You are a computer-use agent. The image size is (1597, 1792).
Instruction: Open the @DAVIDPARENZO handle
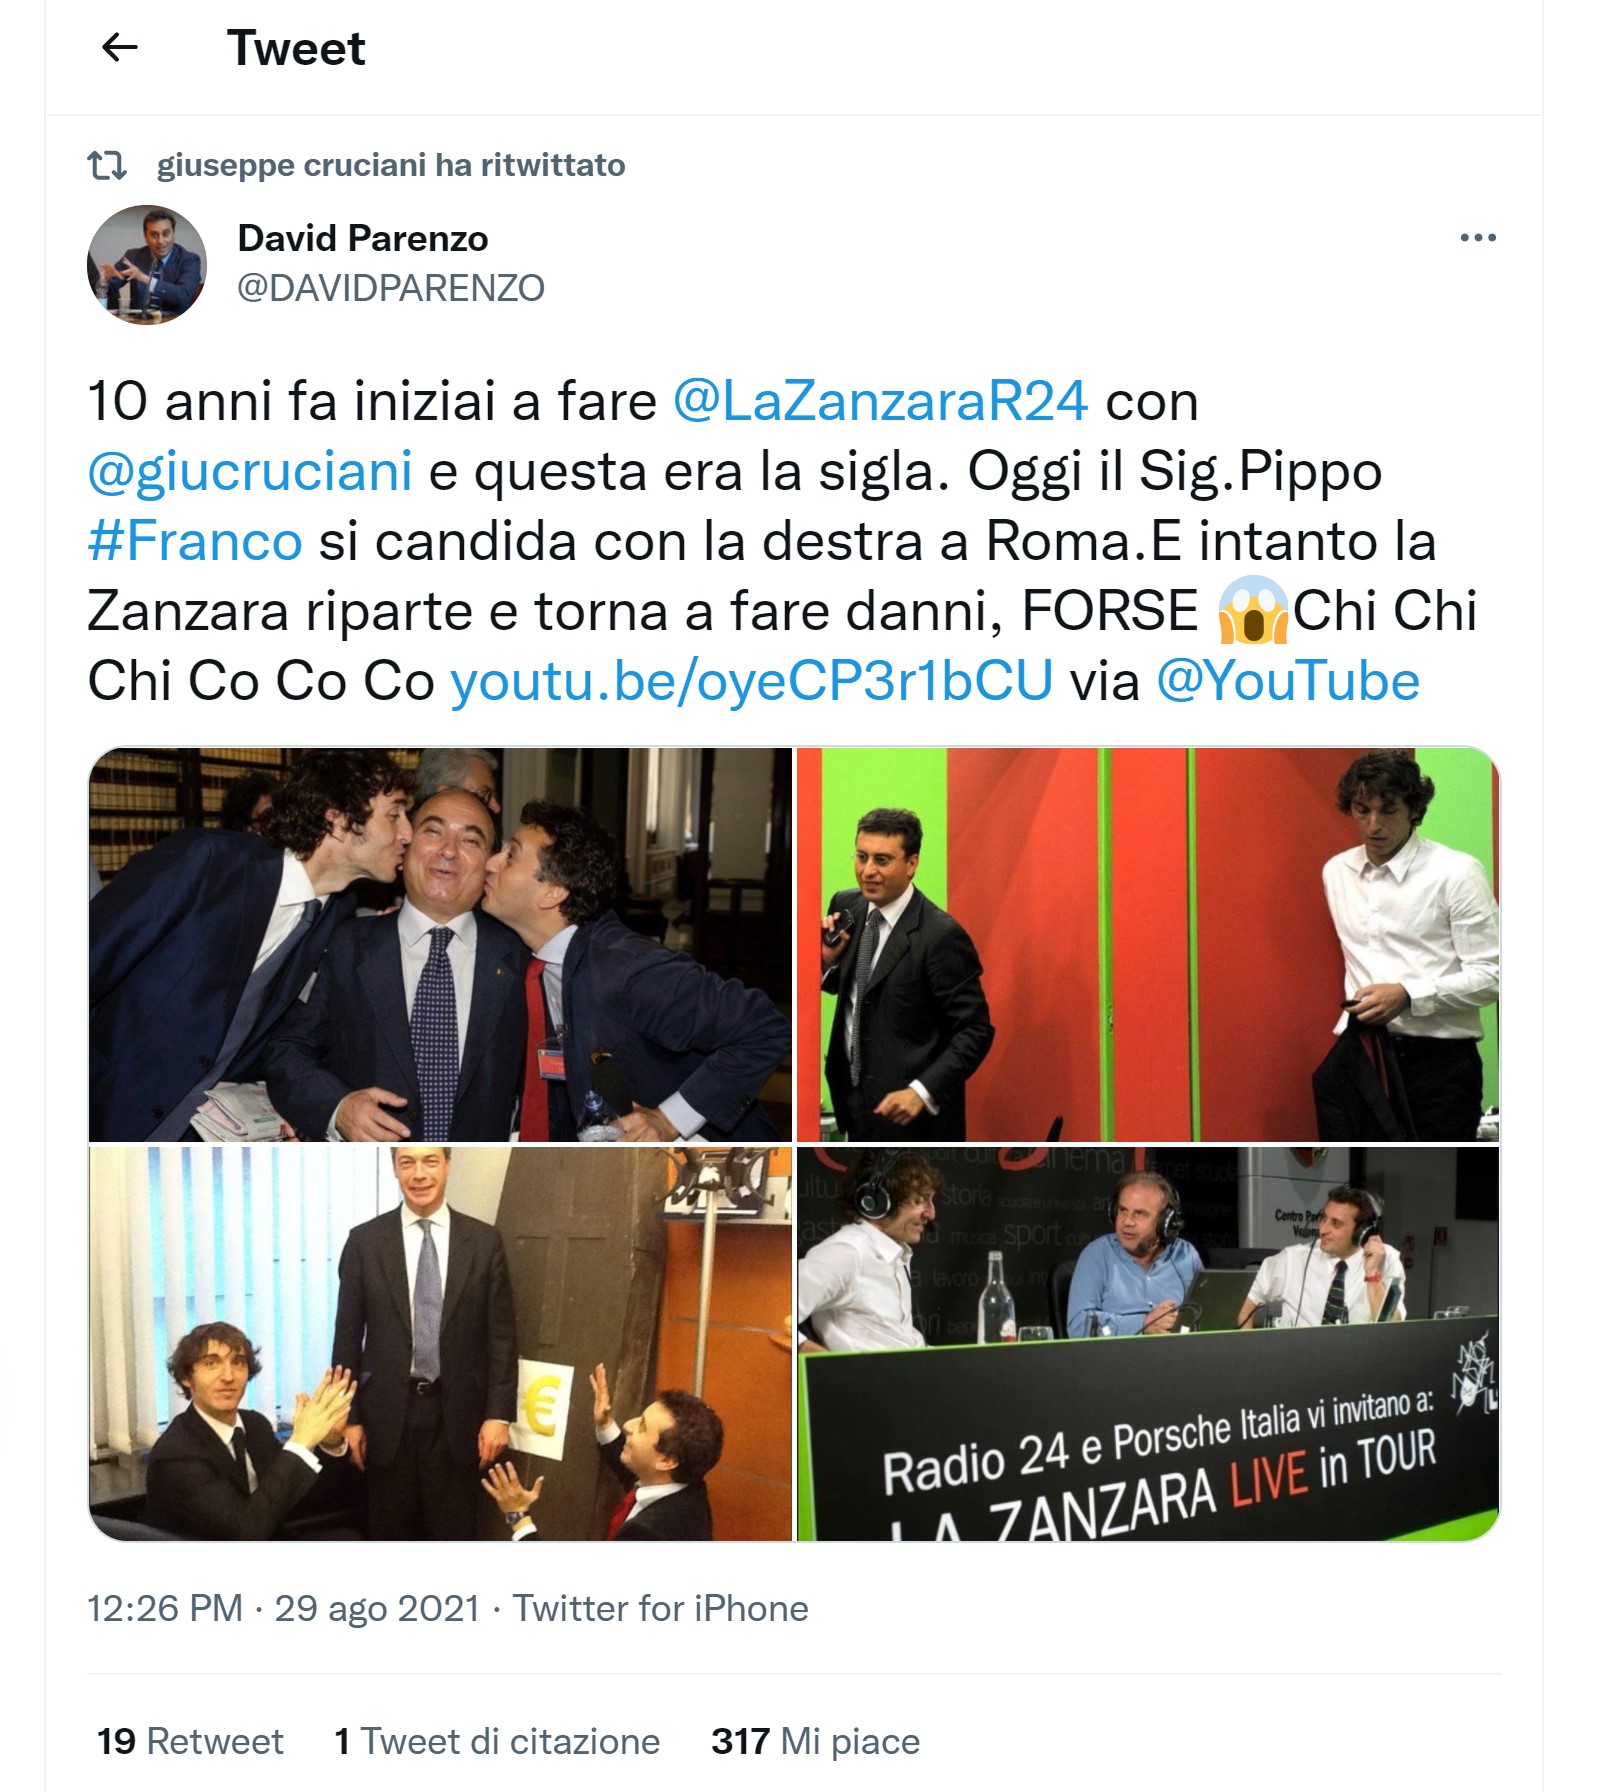(x=391, y=288)
